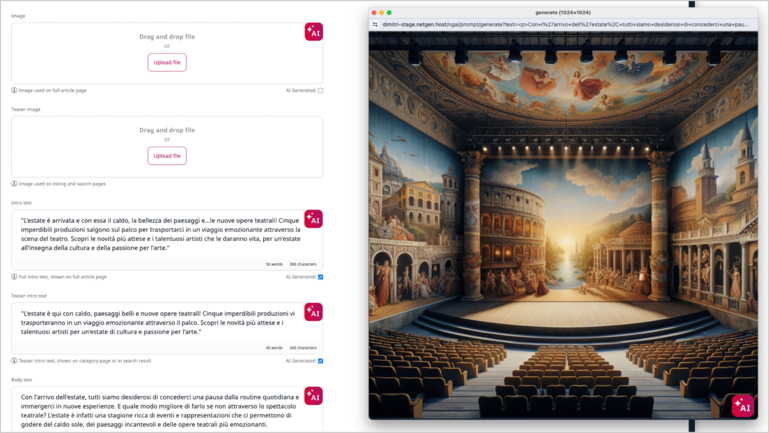The image size is (769, 433).
Task: Click the AI icon in the Image field
Action: click(x=313, y=32)
